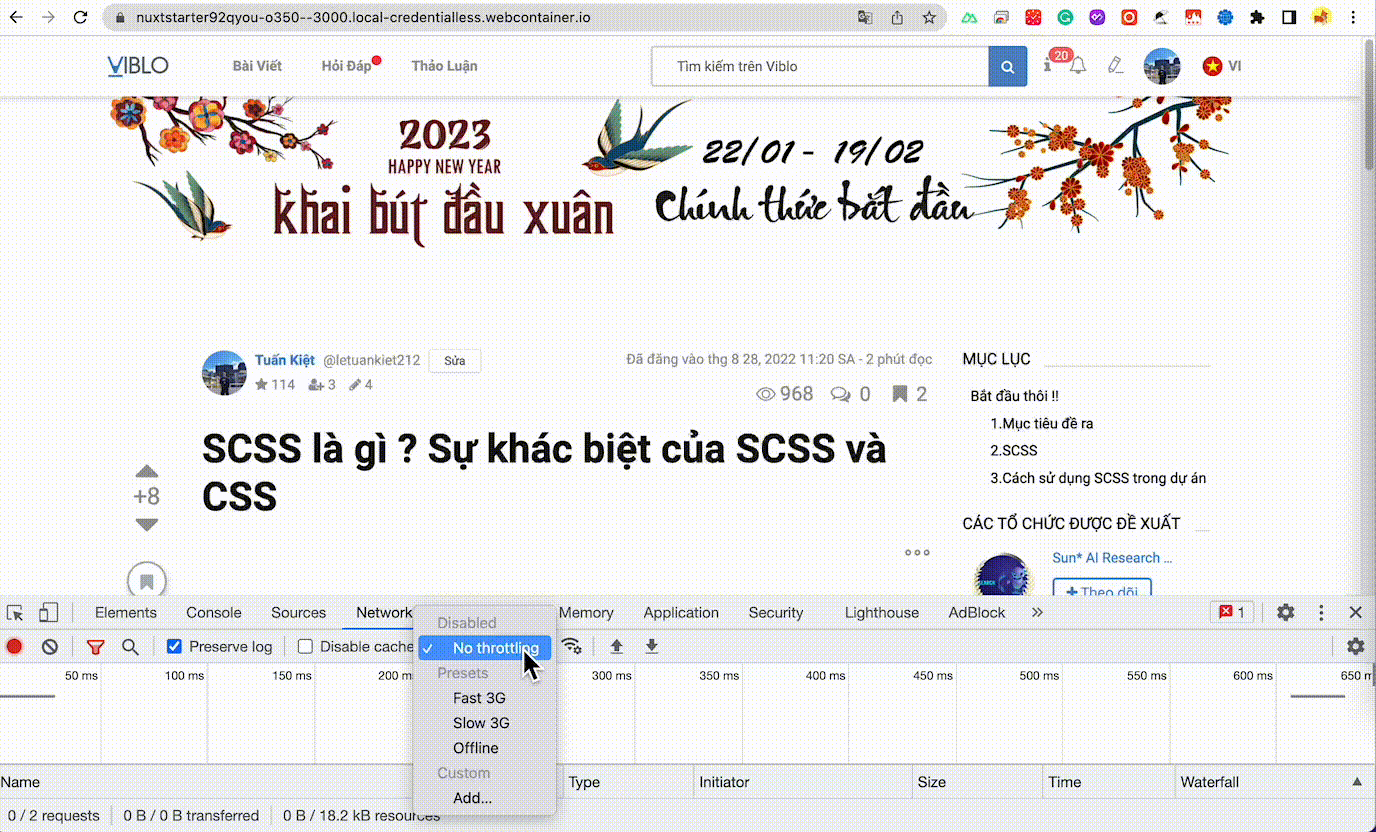This screenshot has height=832, width=1376.
Task: Activate the DevTools inspect element picker
Action: [15, 613]
